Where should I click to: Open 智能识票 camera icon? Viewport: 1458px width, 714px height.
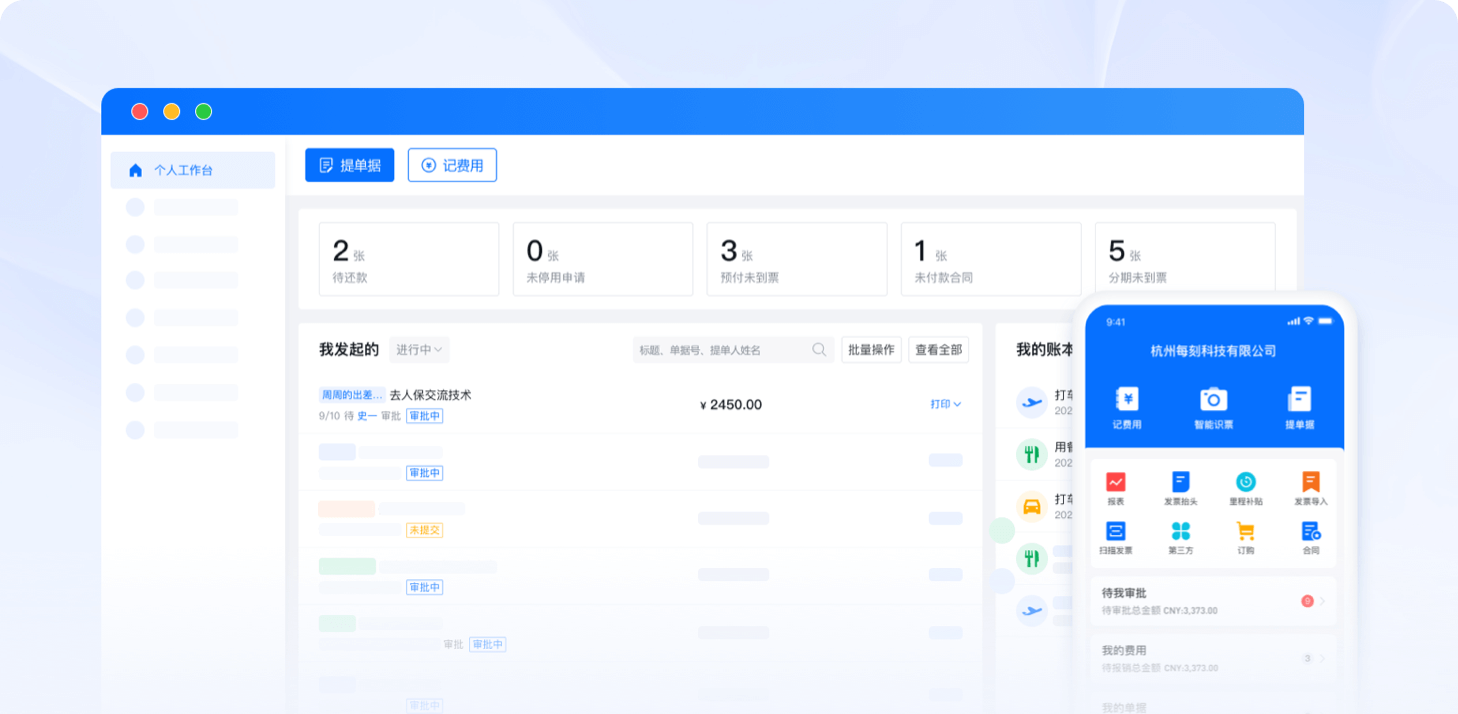click(1213, 400)
